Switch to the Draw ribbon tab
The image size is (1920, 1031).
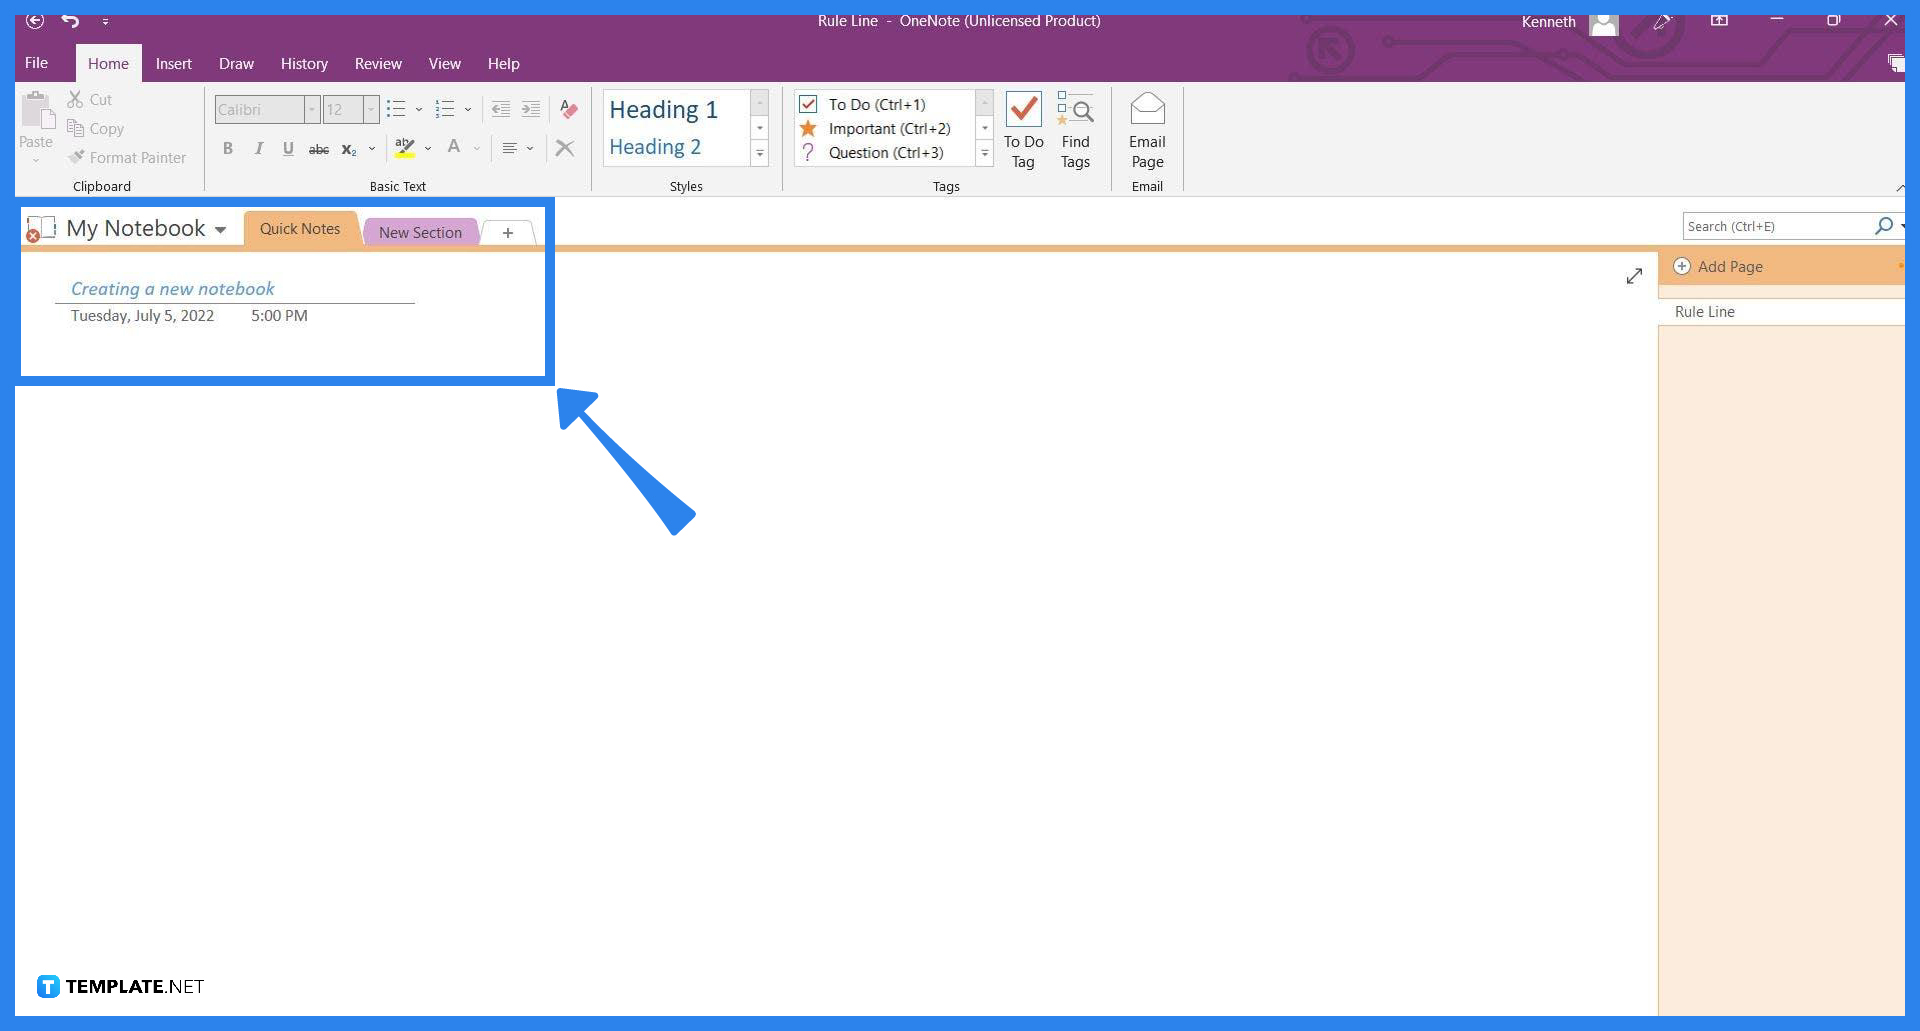pos(236,63)
